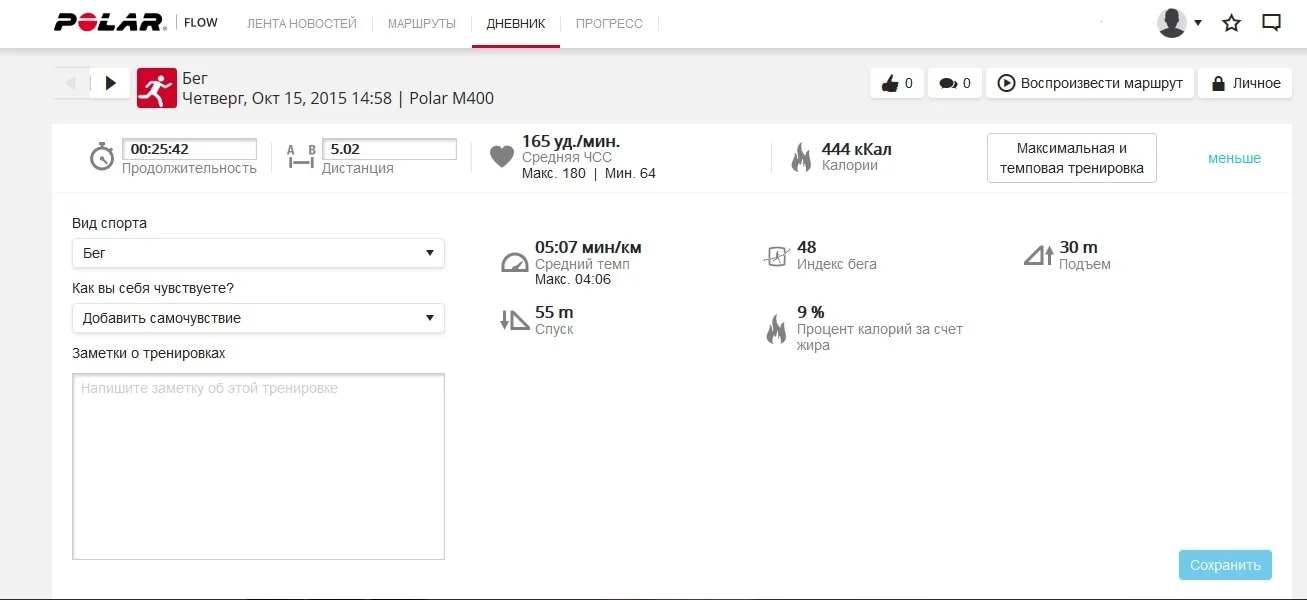Screen dimensions: 1307x600
Task: Click the duration field 00:25:42
Action: pos(189,150)
